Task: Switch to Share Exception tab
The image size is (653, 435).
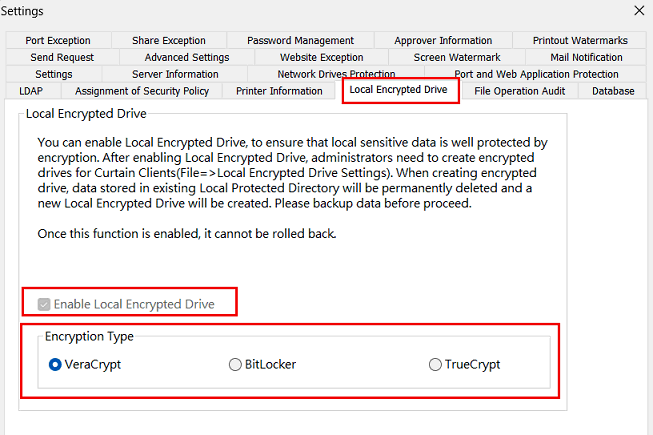Action: [168, 41]
